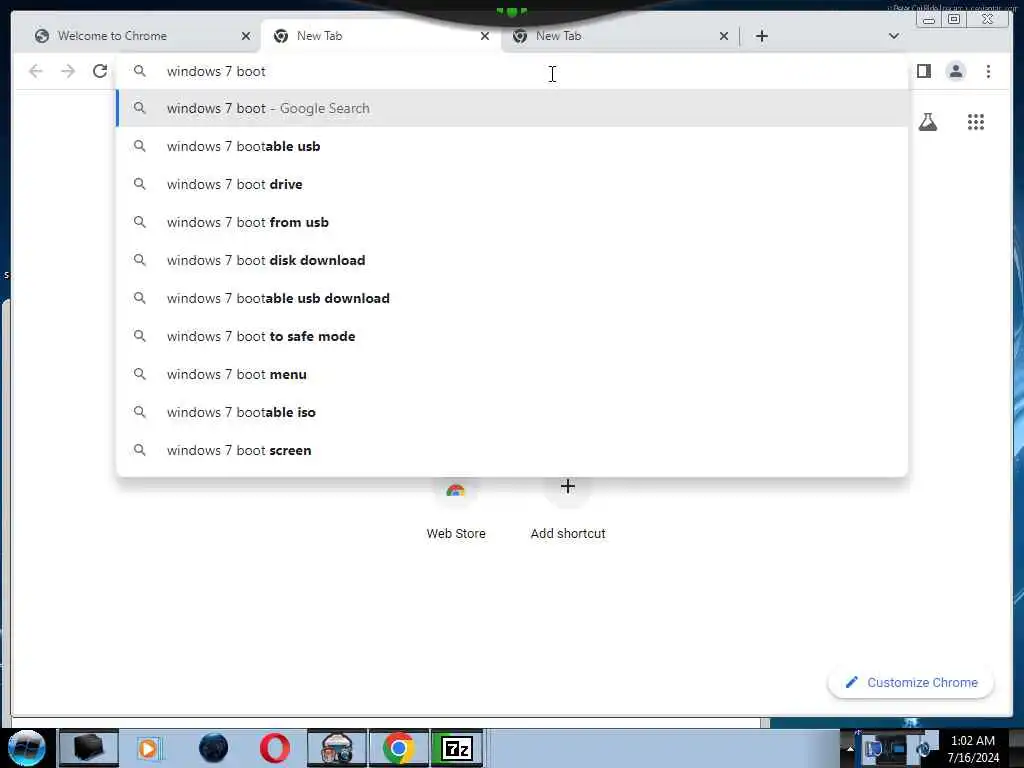
Task: Open Customize Chrome button
Action: (x=911, y=682)
